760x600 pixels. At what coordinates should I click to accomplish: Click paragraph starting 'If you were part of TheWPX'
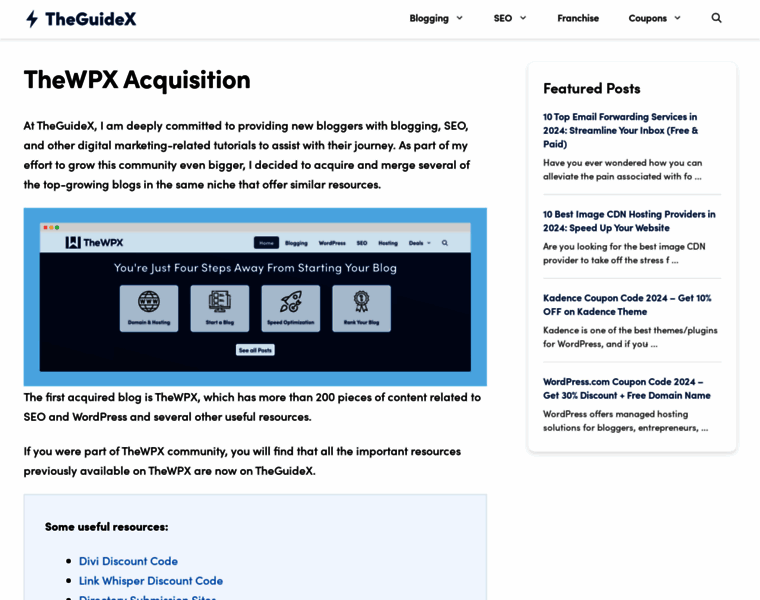click(242, 461)
